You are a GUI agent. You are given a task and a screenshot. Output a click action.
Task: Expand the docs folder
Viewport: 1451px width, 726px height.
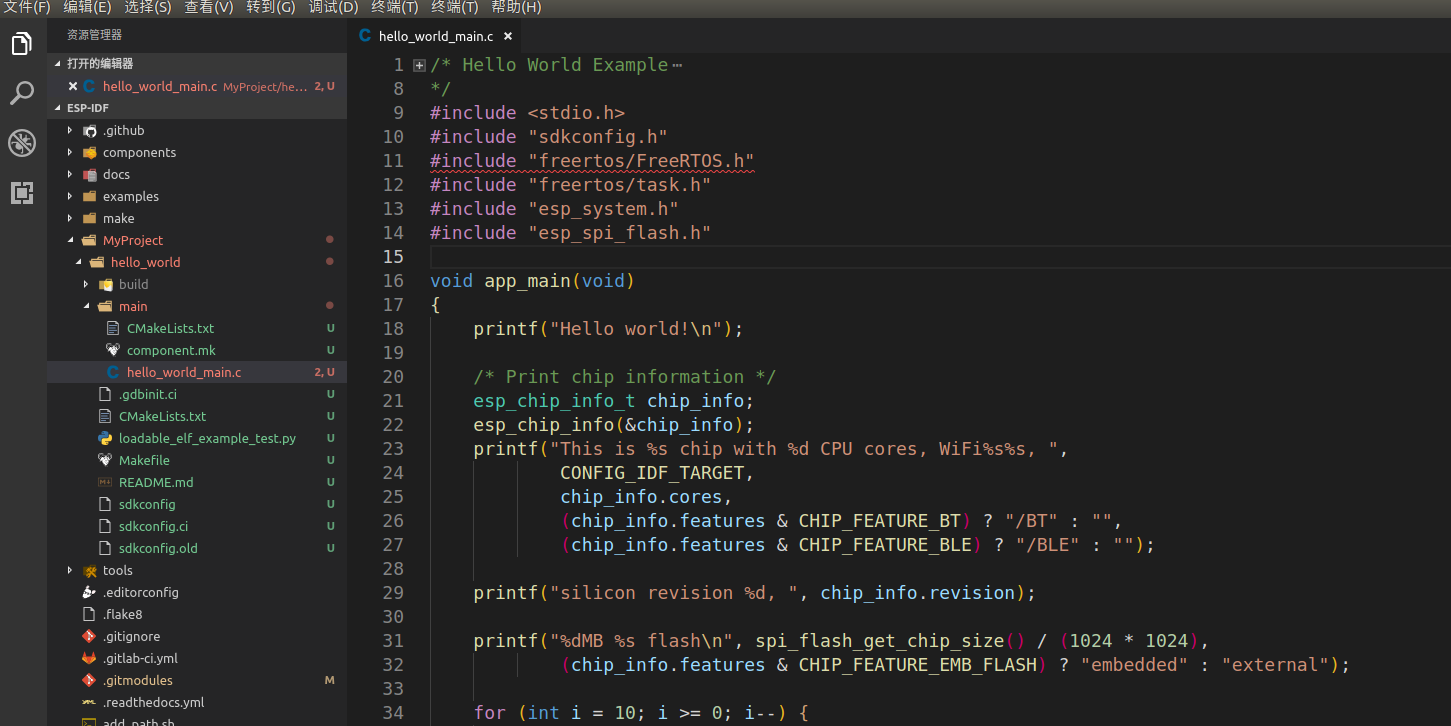pos(70,175)
